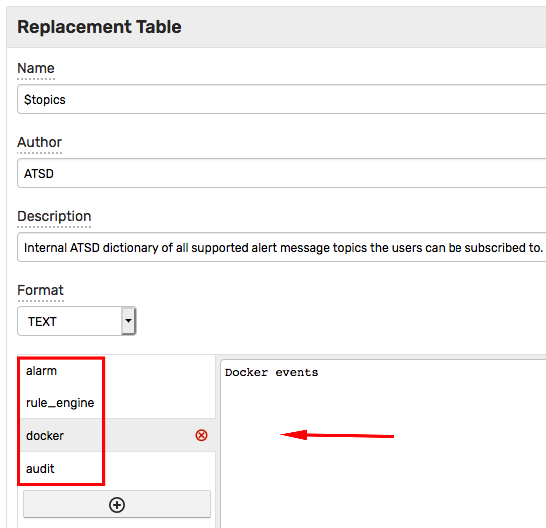Screen dimensions: 546x528
Task: Select the alarm key in the list
Action: click(41, 371)
